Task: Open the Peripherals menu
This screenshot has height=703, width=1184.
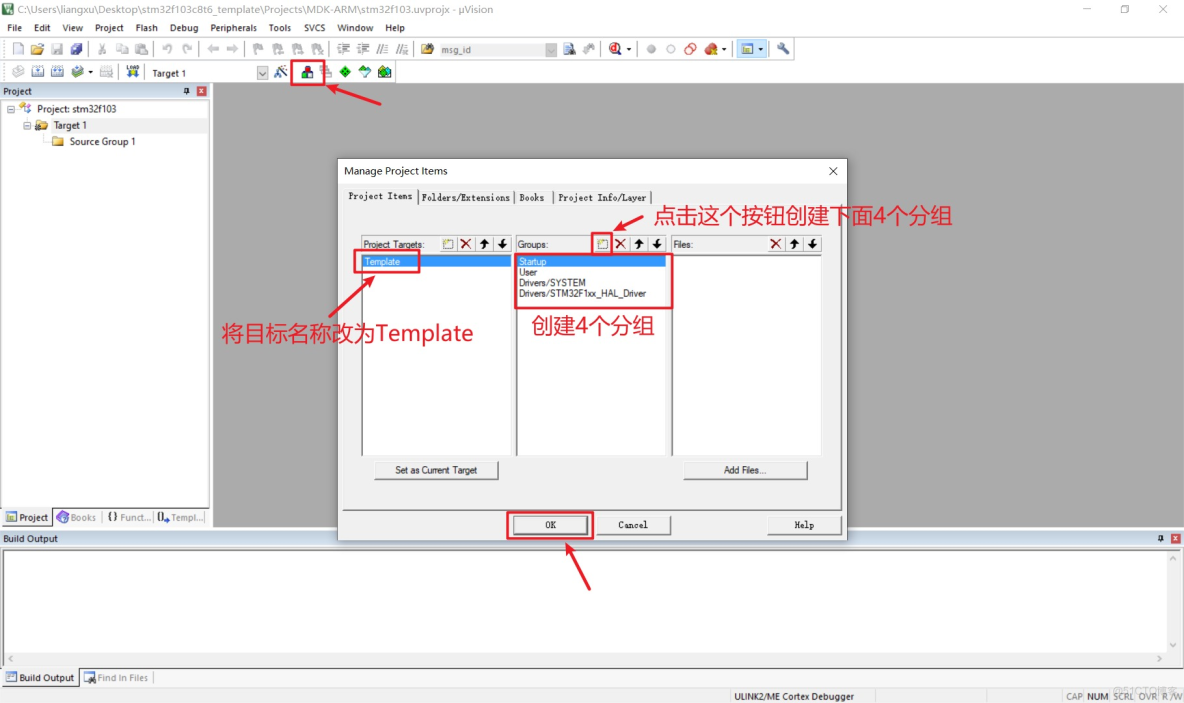Action: click(233, 27)
